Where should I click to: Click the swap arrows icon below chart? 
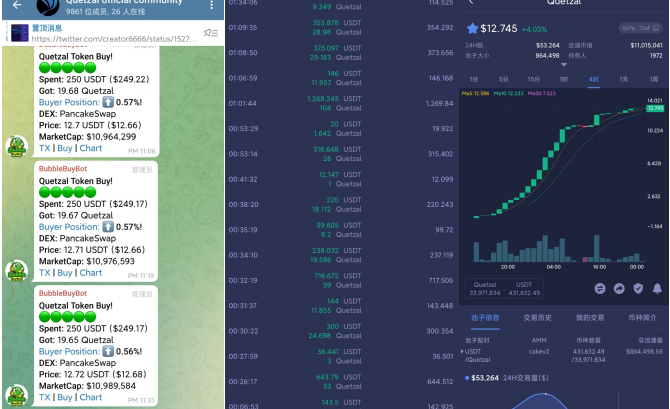pyautogui.click(x=600, y=288)
